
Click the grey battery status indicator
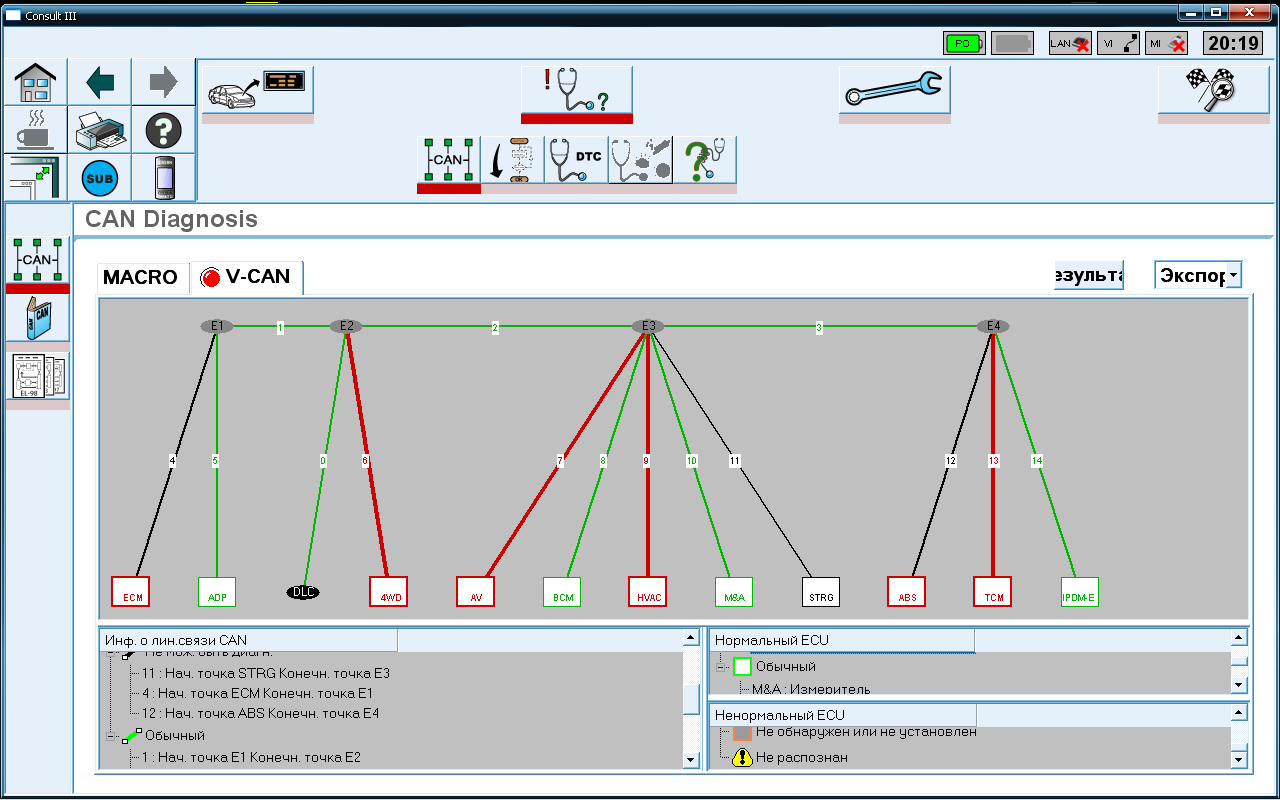coord(1012,43)
